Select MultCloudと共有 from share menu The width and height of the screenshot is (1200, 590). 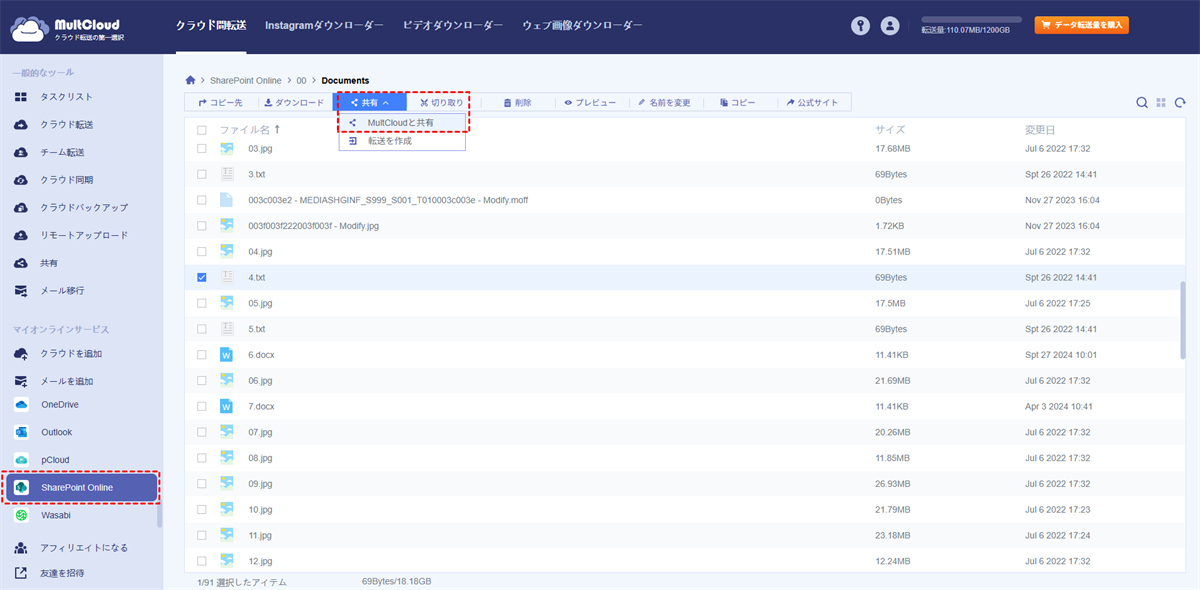pos(400,122)
